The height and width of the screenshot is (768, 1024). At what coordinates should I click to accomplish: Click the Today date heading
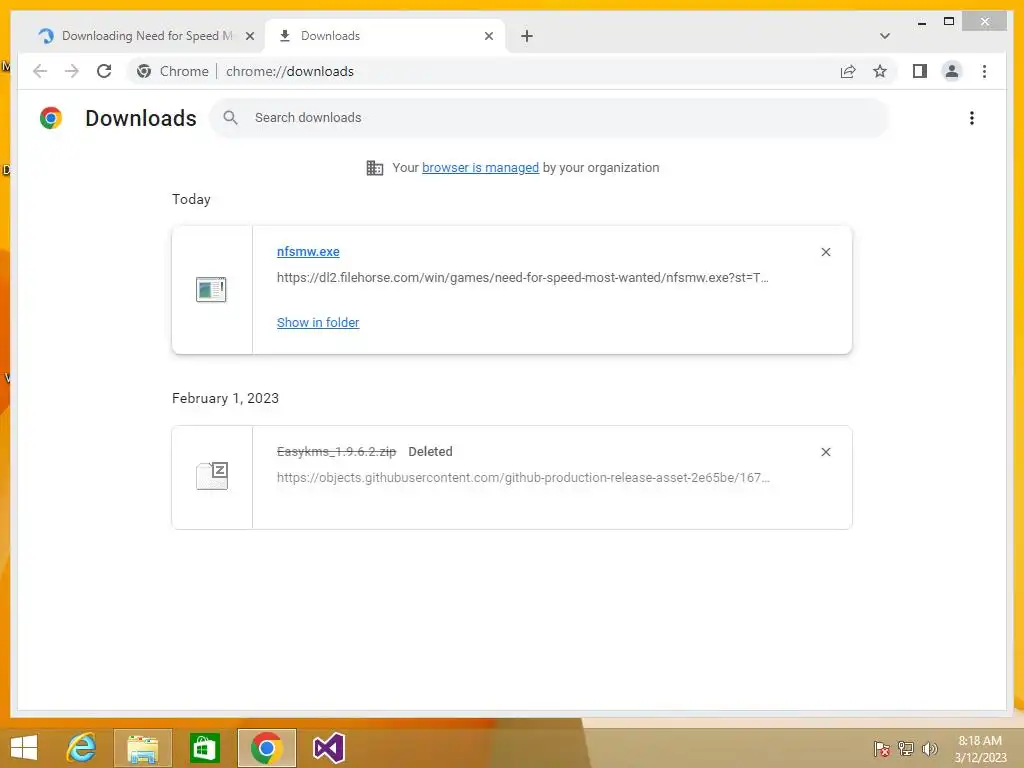[x=191, y=199]
